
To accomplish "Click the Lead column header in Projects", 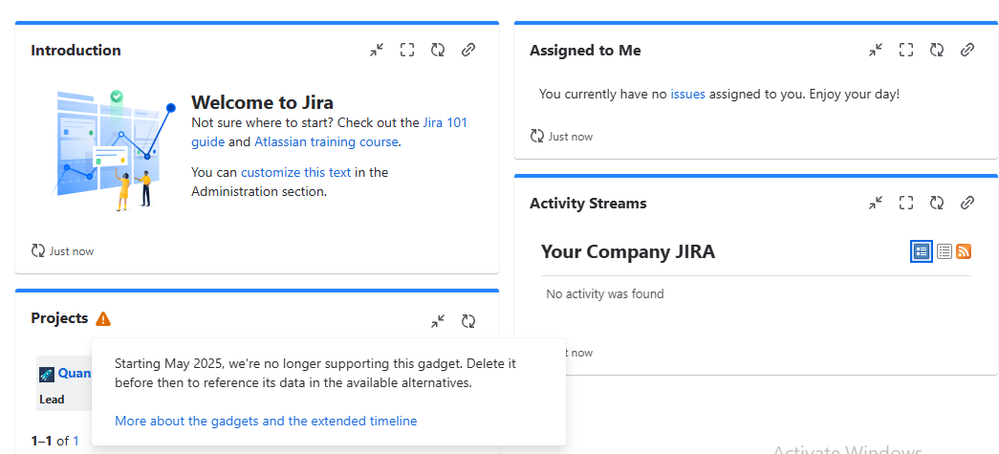I will click(x=52, y=399).
